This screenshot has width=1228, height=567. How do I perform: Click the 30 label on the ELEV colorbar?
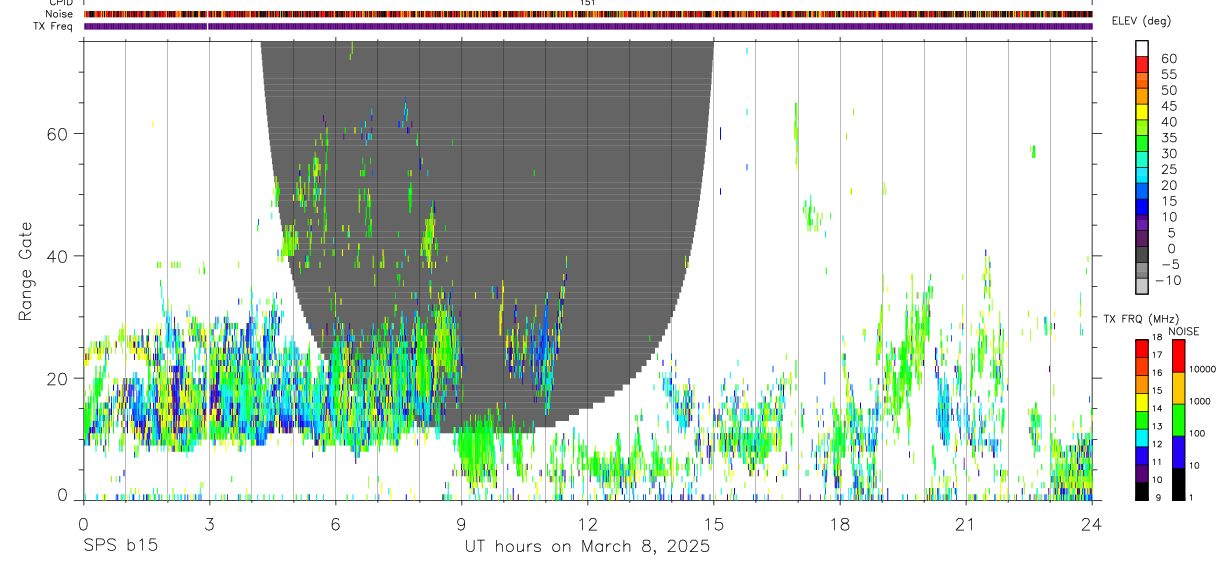click(1167, 153)
